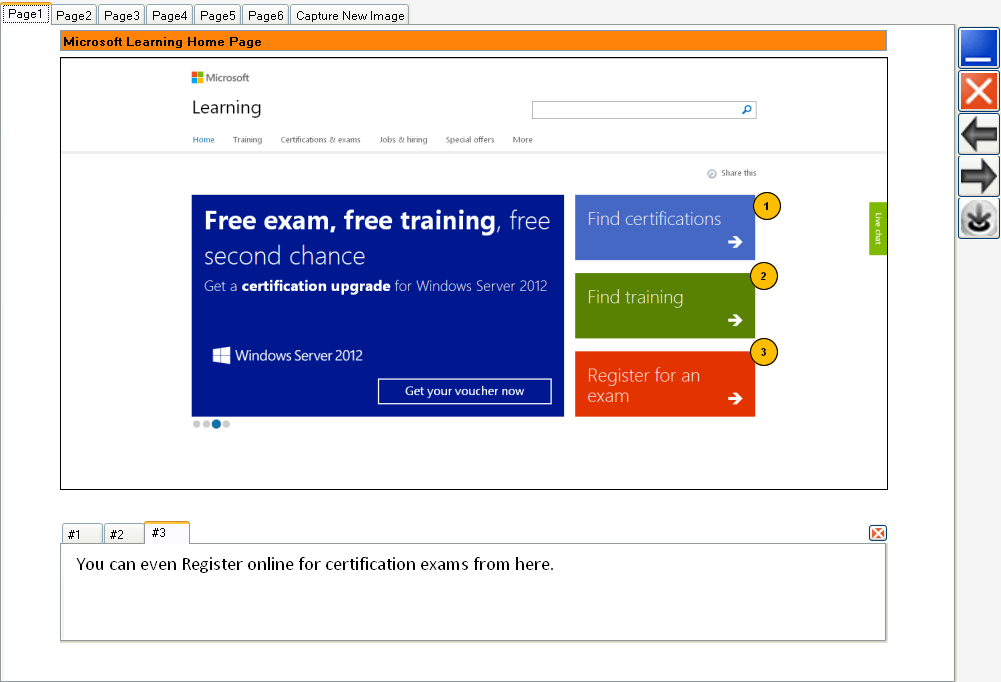Image resolution: width=1001 pixels, height=682 pixels.
Task: Open the Certifications & exams link
Action: click(x=320, y=139)
